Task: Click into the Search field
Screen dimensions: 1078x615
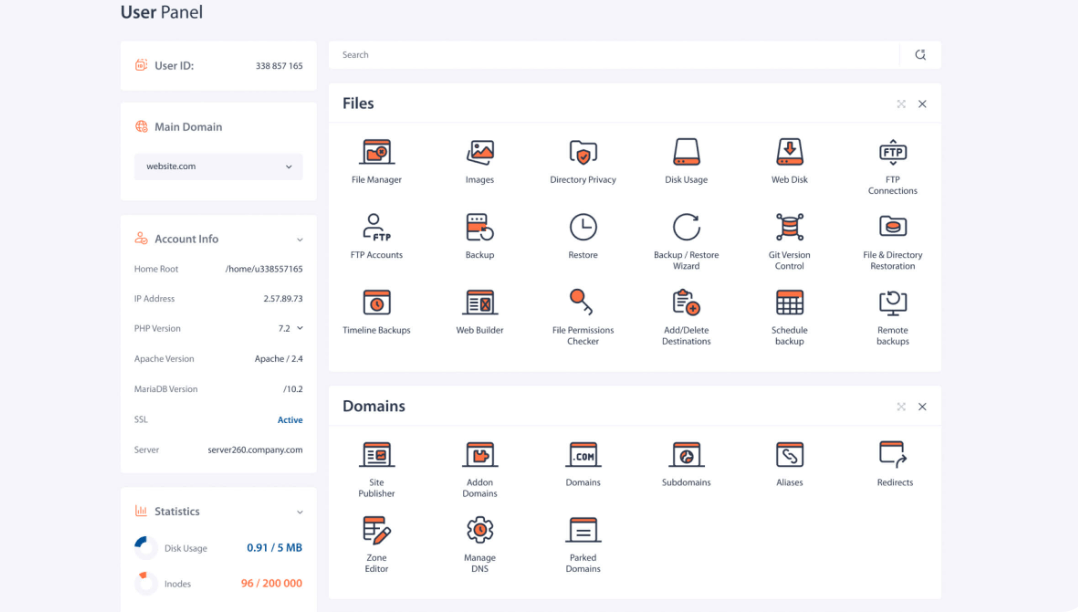Action: click(x=615, y=55)
